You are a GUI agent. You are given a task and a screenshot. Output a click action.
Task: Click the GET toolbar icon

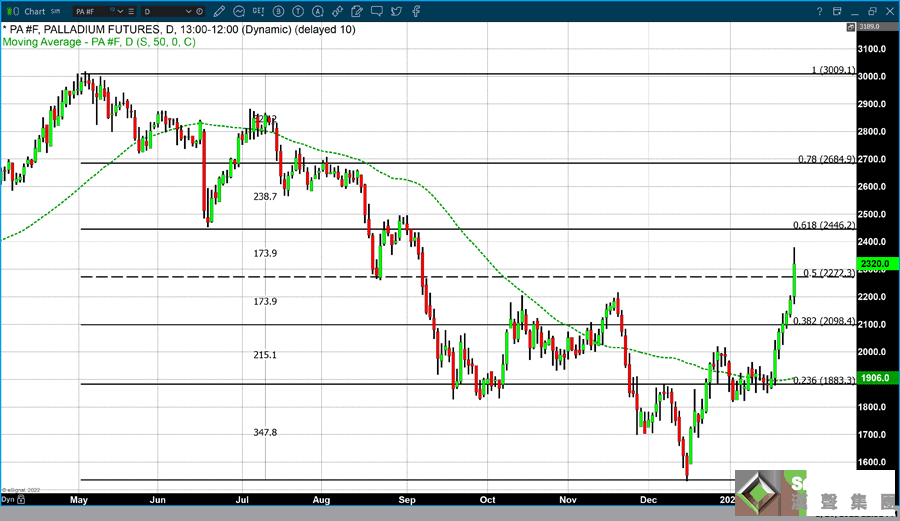tap(258, 11)
